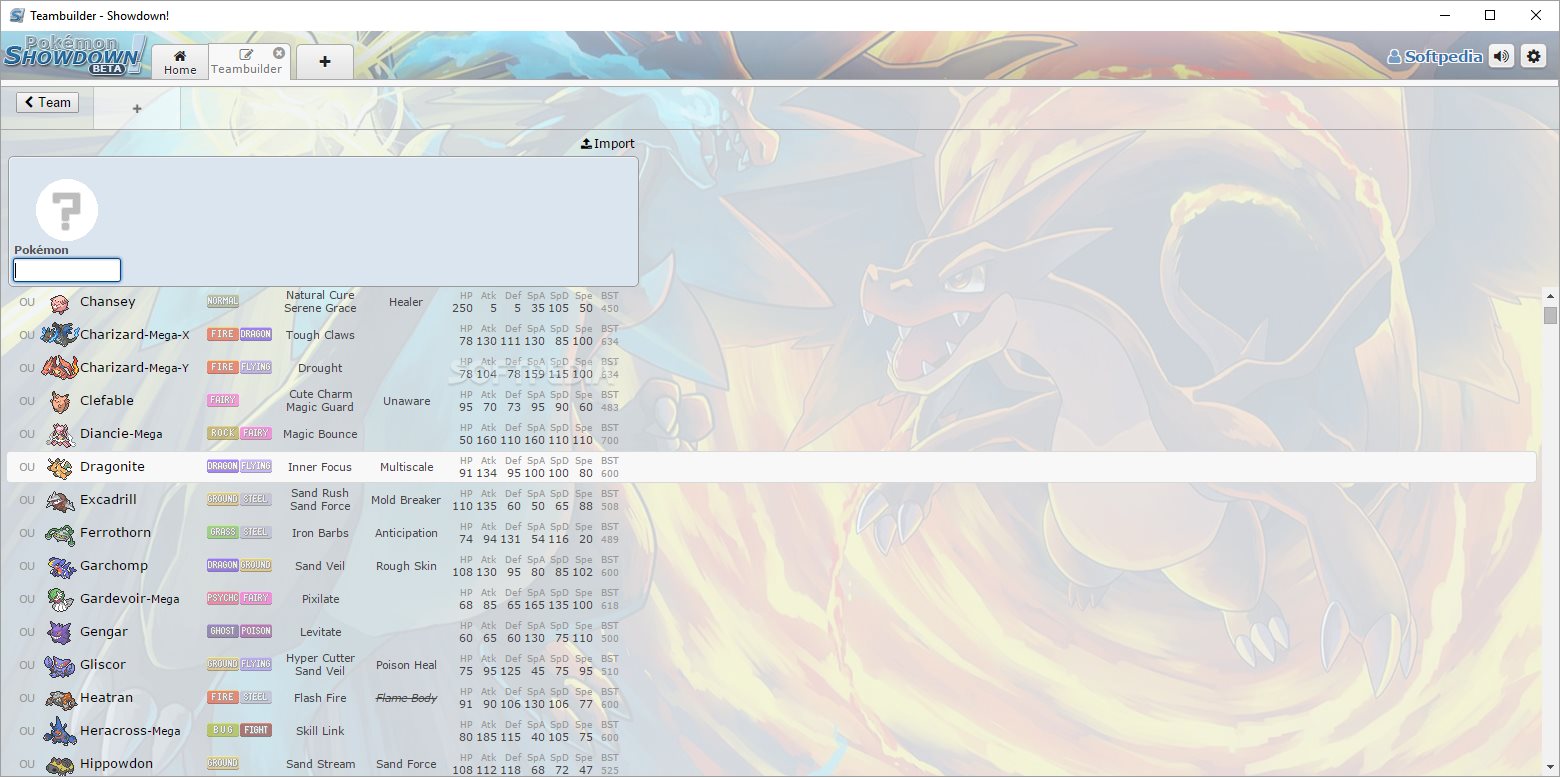
Task: Choose Heatran by its name
Action: [x=106, y=698]
